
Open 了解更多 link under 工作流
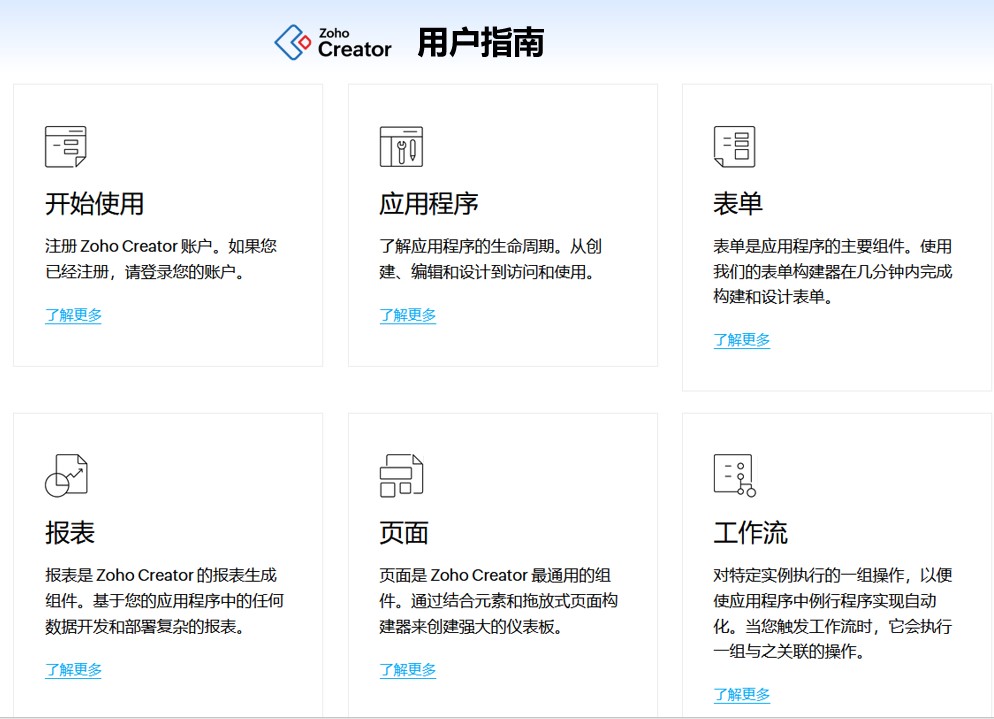coord(742,694)
